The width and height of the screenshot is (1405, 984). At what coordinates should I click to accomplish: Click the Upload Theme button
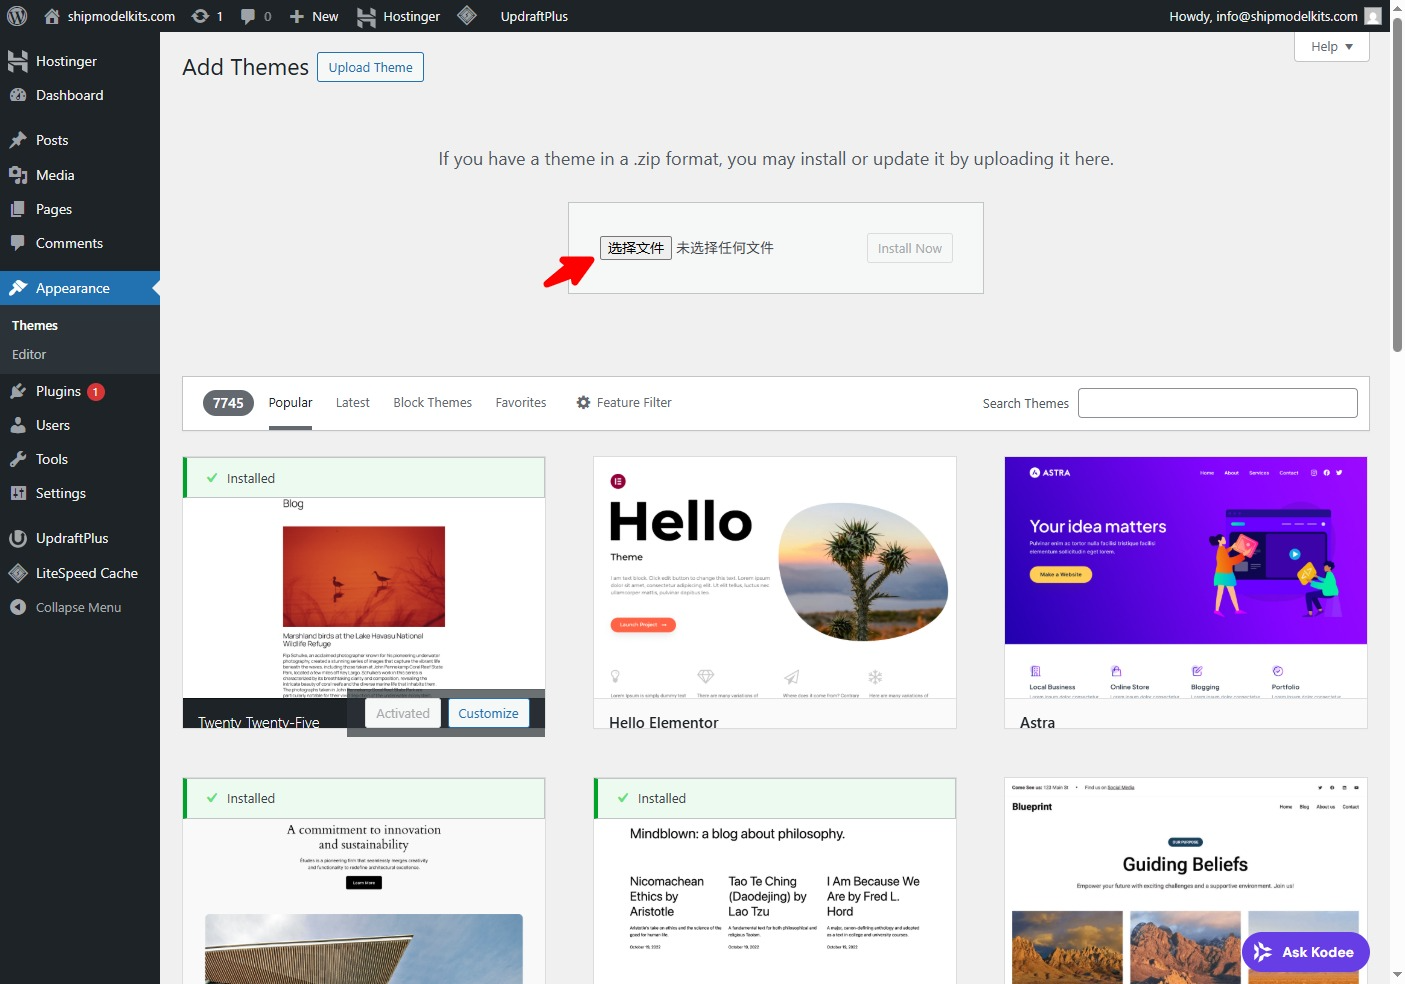tap(370, 67)
